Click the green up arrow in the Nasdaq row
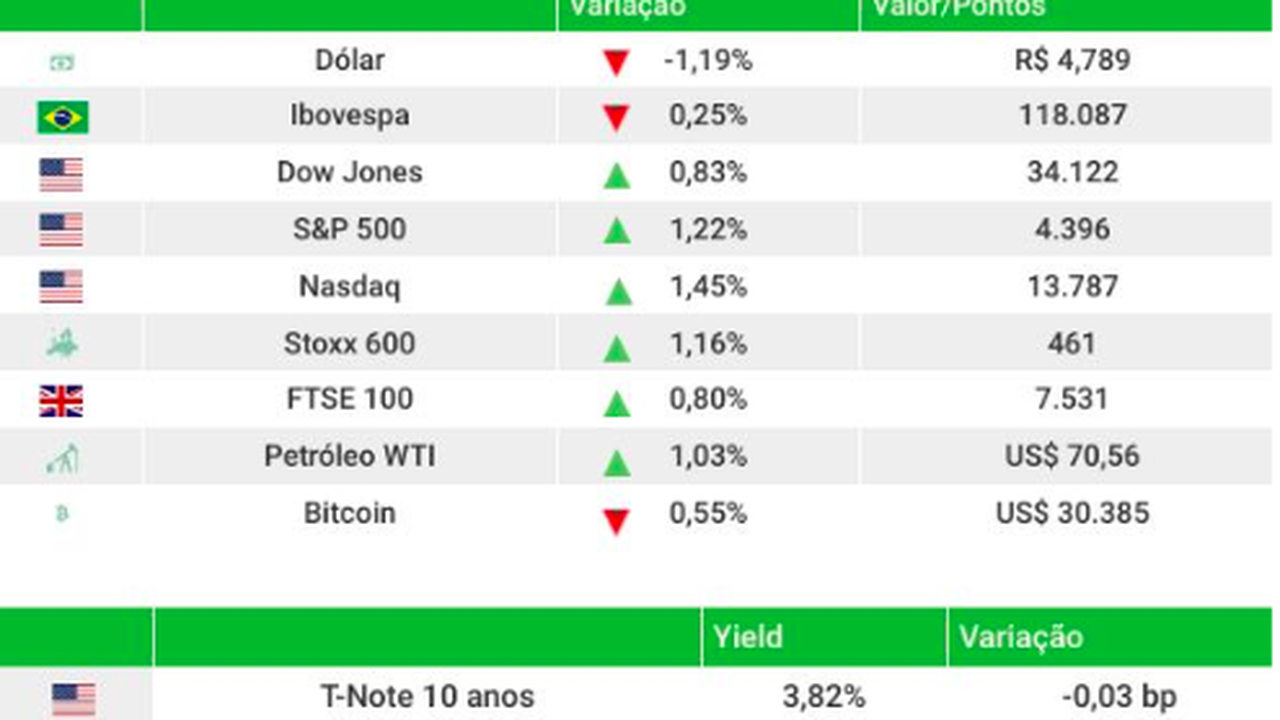 (618, 292)
